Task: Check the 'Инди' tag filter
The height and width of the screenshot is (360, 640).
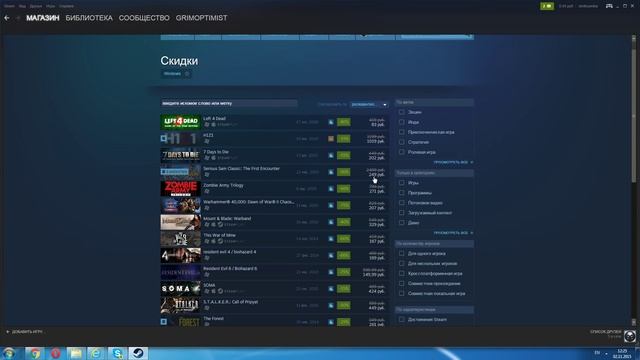Action: 402,122
